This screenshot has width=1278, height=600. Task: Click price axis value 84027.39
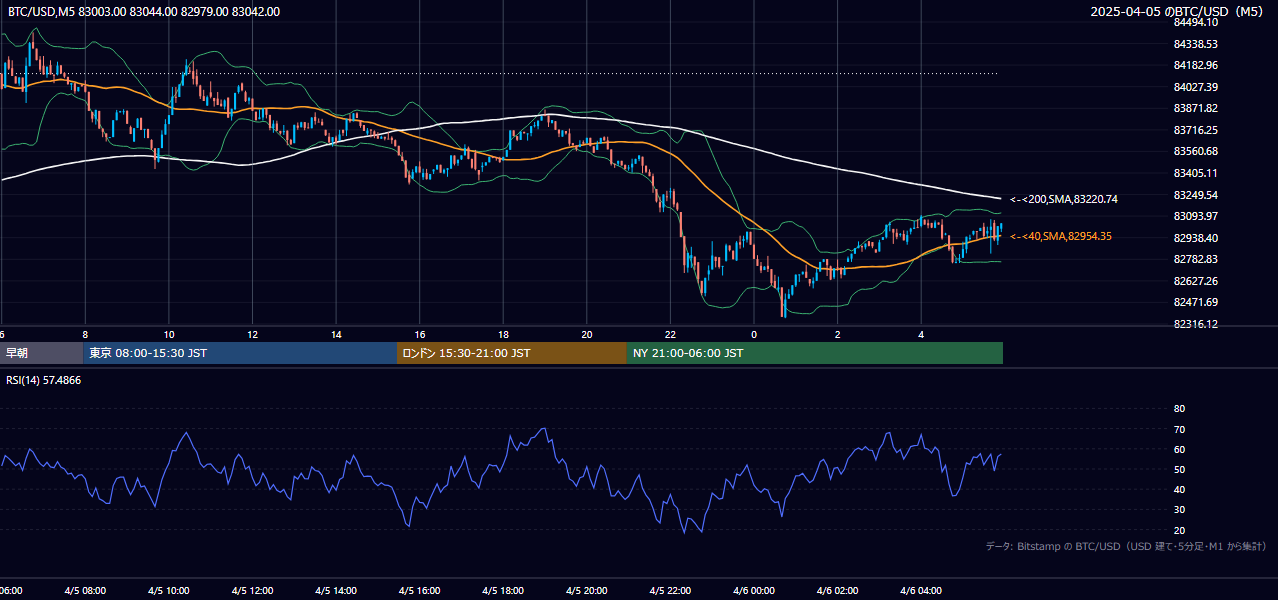pos(1195,87)
